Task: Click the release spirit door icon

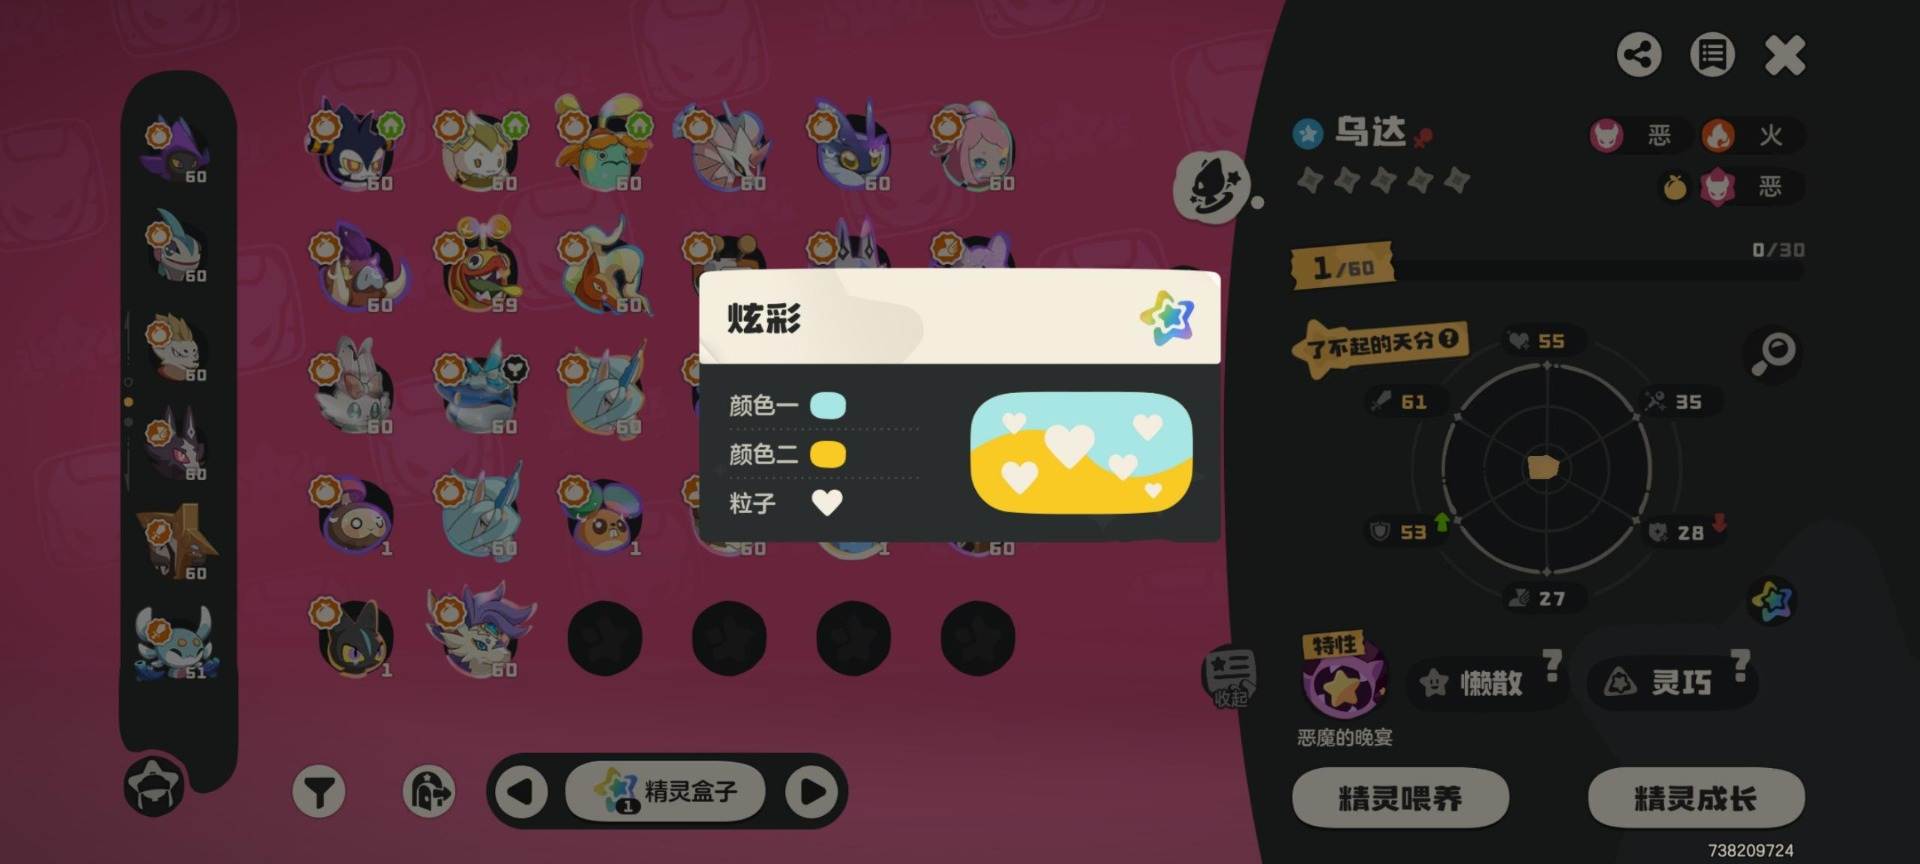Action: click(x=429, y=793)
